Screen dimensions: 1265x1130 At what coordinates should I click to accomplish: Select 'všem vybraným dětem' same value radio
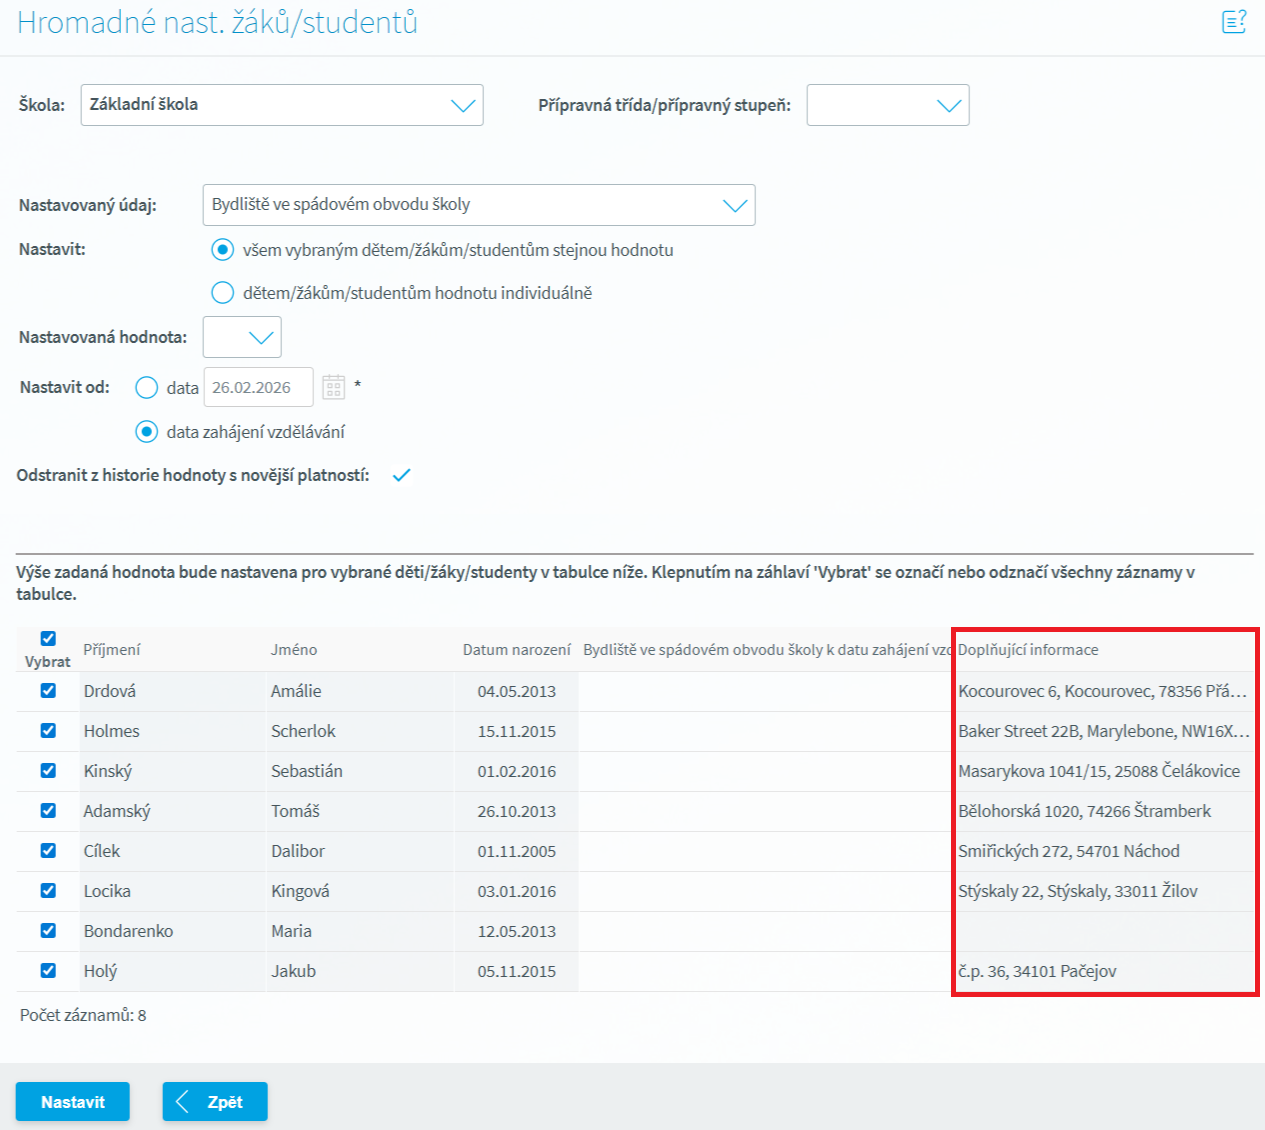coord(223,250)
